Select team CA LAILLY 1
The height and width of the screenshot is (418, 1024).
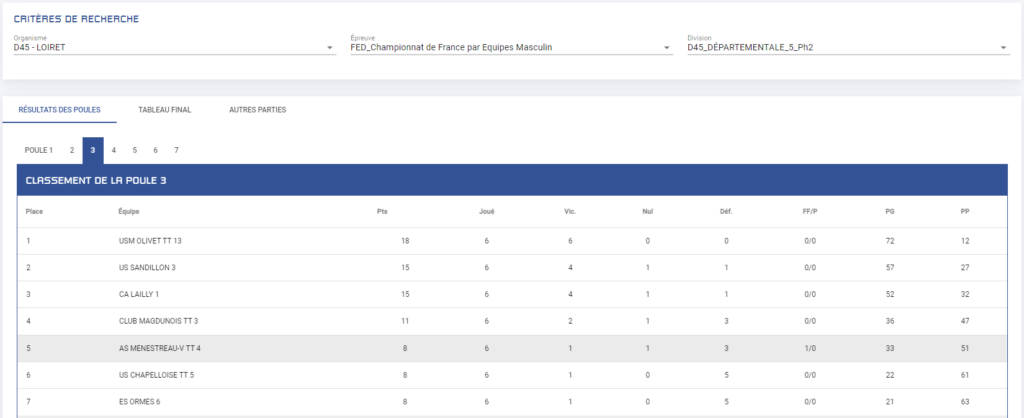click(x=138, y=295)
